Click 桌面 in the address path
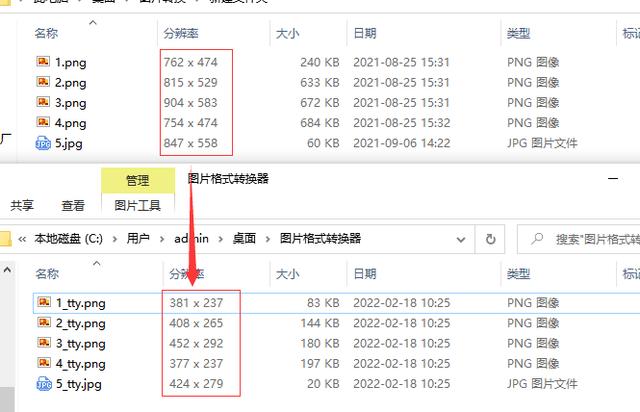Viewport: 640px width, 412px height. click(x=244, y=238)
